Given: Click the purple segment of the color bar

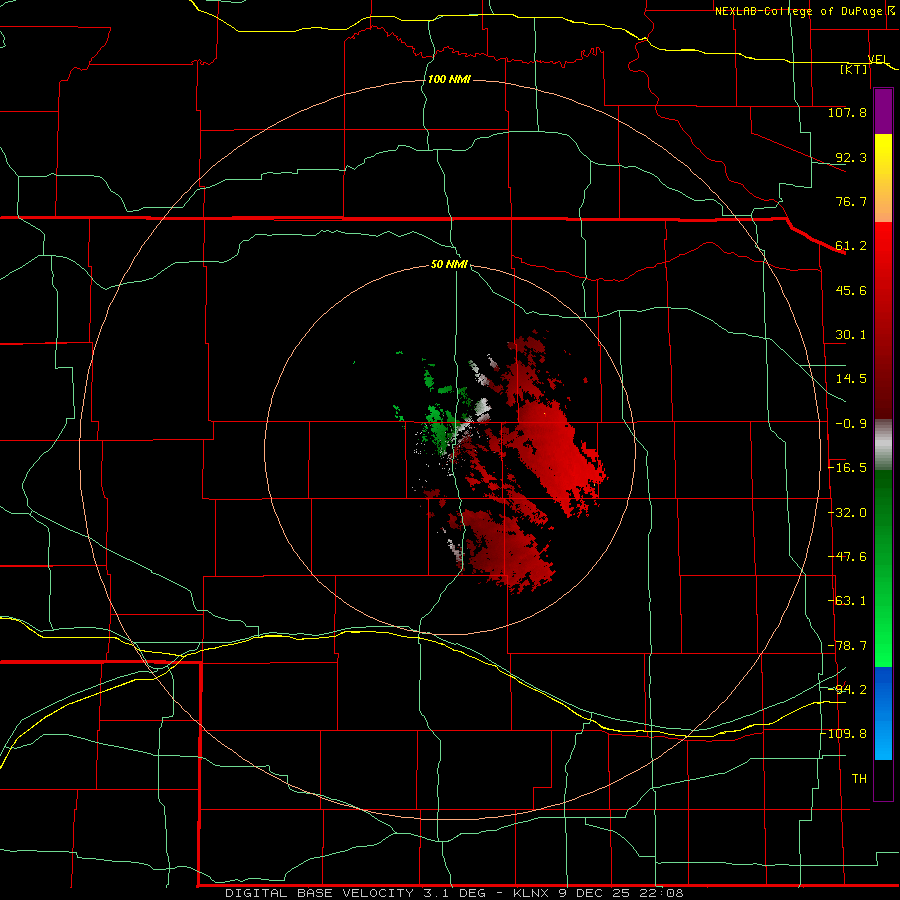Looking at the screenshot, I should click(883, 112).
